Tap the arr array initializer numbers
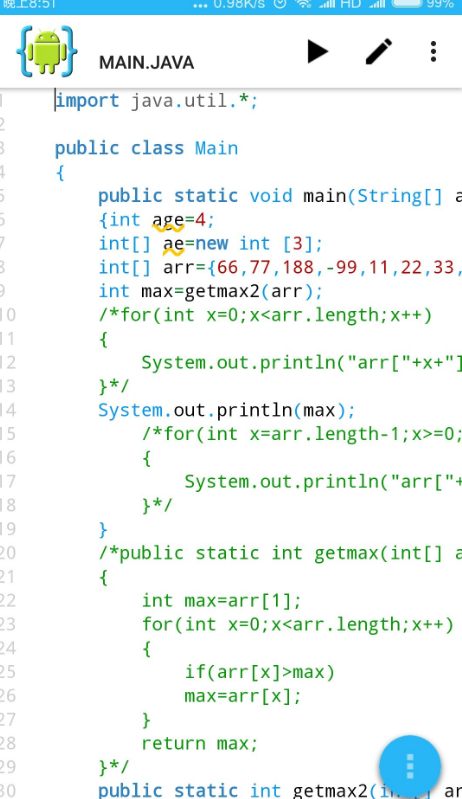Image resolution: width=462 pixels, height=799 pixels. pyautogui.click(x=338, y=268)
